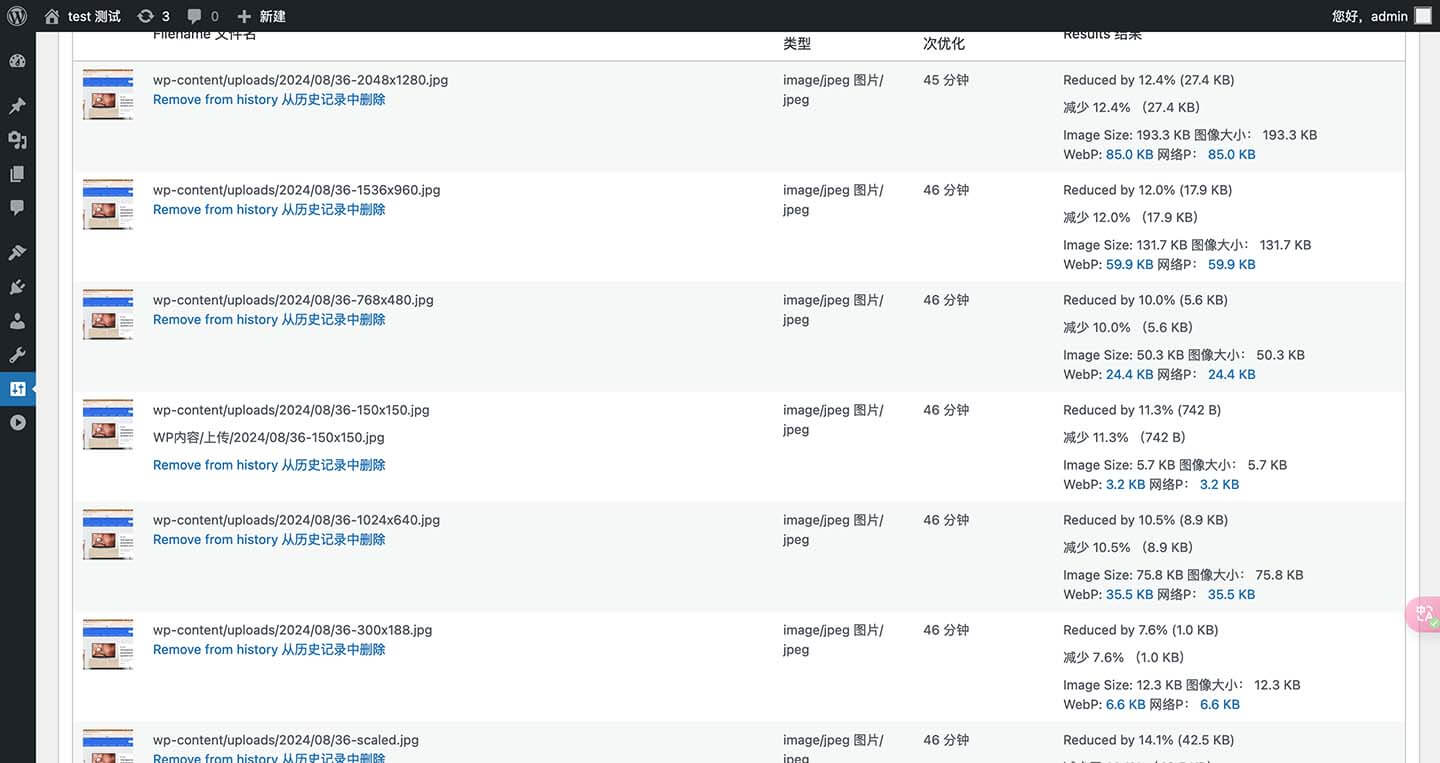This screenshot has height=763, width=1440.
Task: Open Media library sidebar icon
Action: click(17, 140)
